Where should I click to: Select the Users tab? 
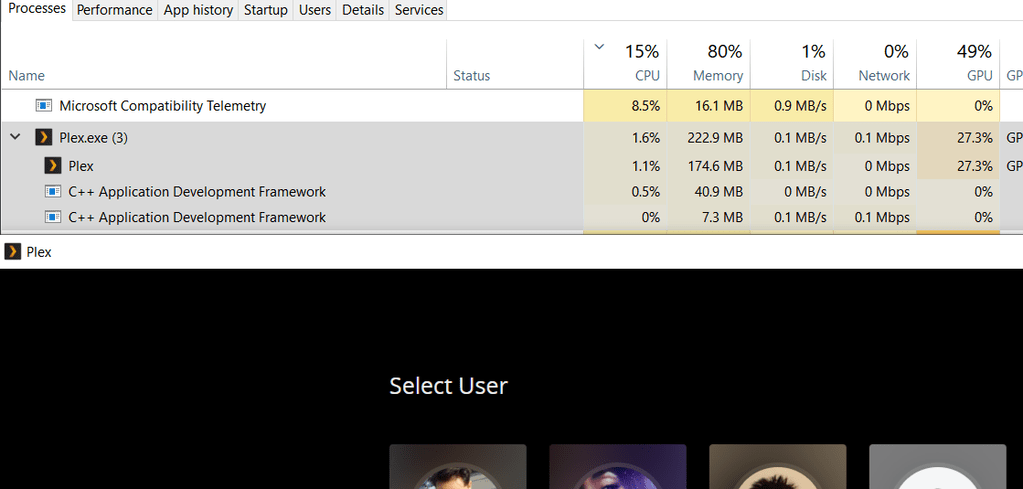(x=314, y=10)
